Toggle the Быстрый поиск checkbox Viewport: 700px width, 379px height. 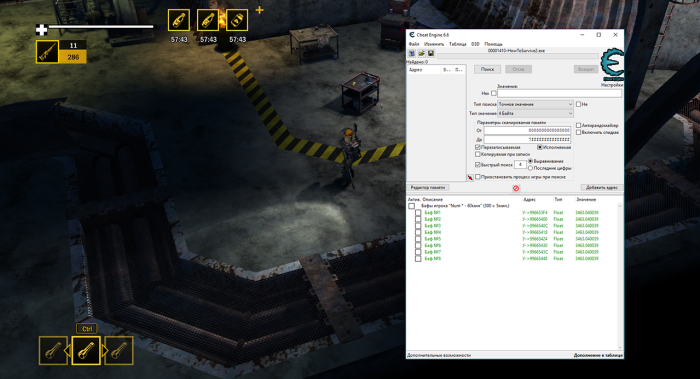(478, 165)
